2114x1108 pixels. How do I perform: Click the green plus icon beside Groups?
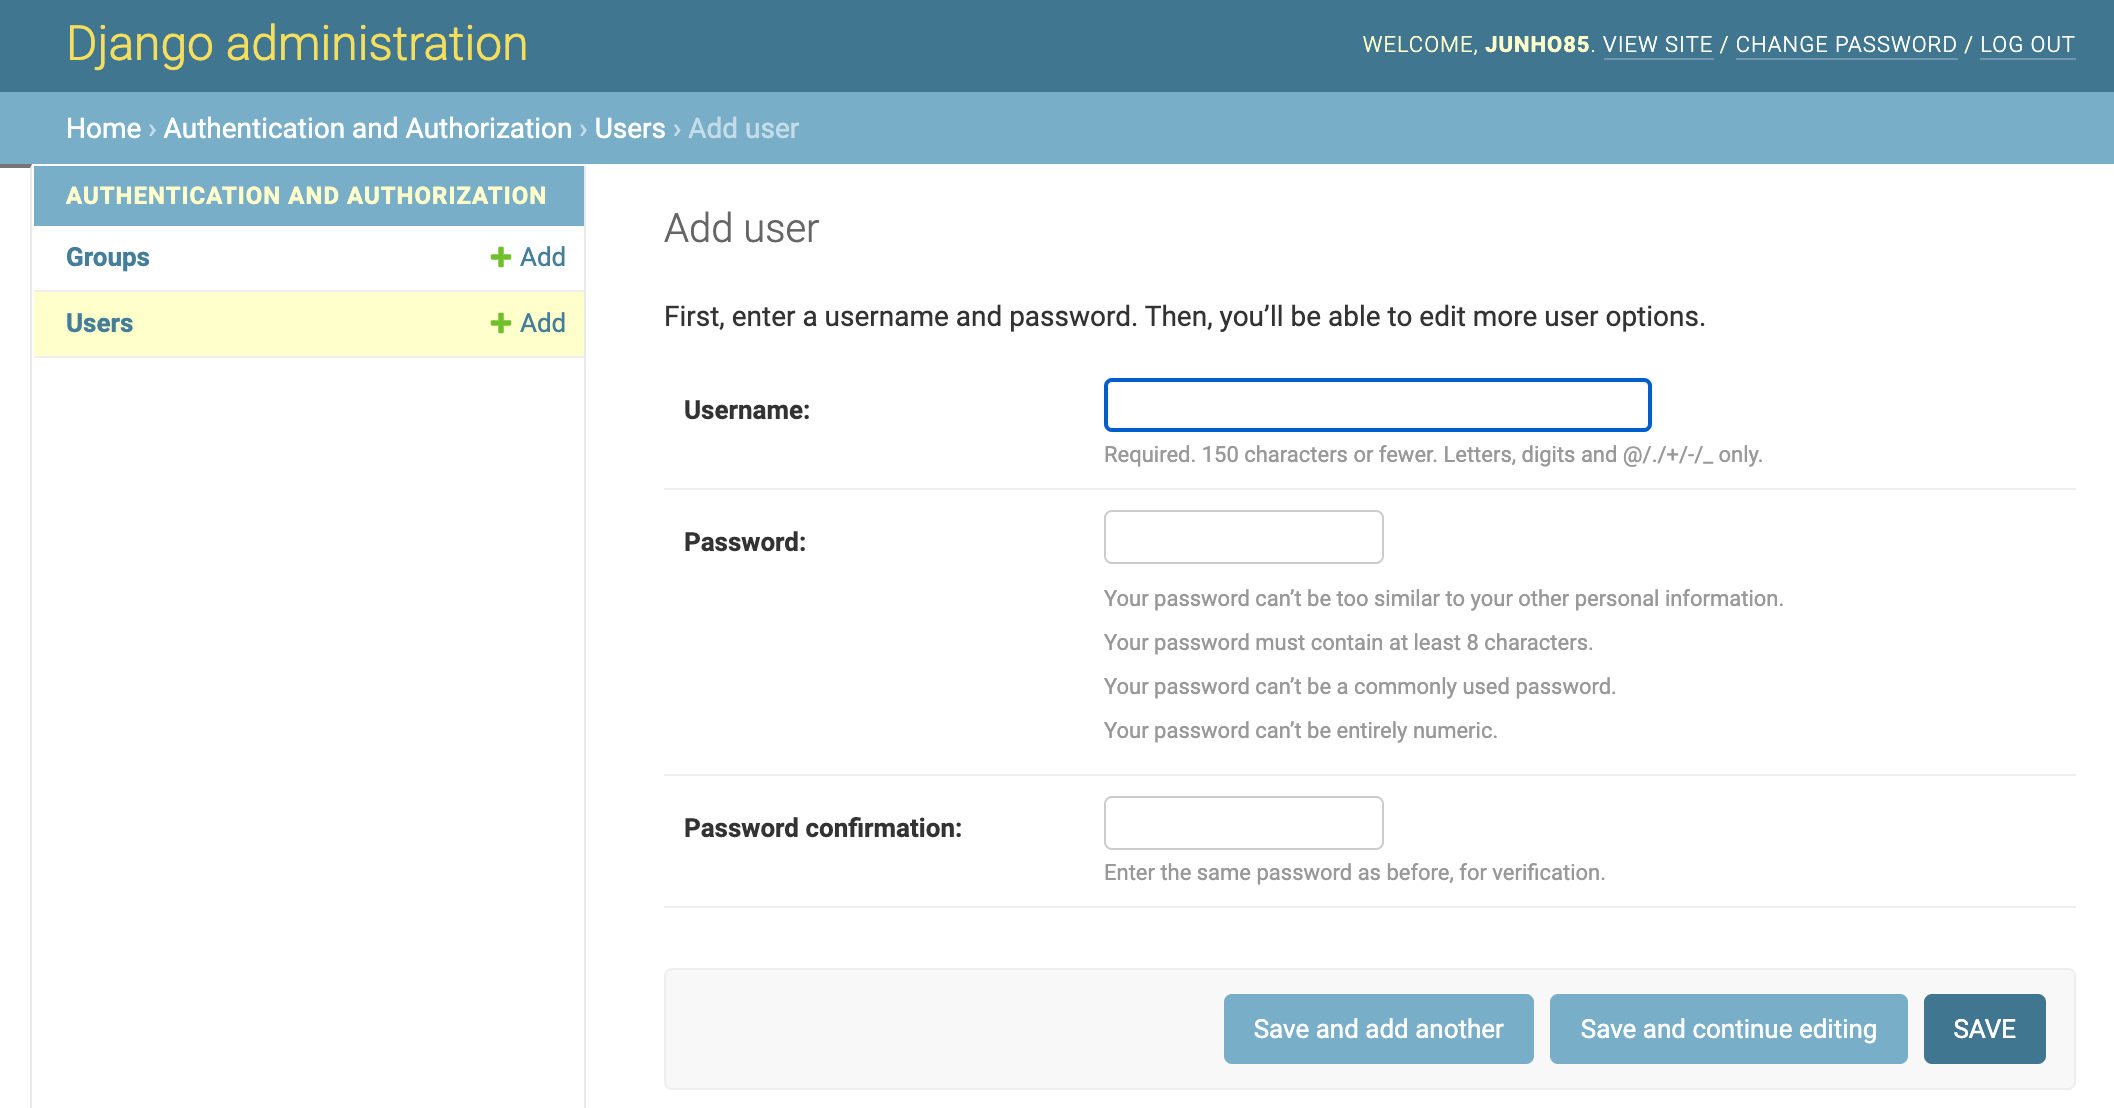click(500, 258)
